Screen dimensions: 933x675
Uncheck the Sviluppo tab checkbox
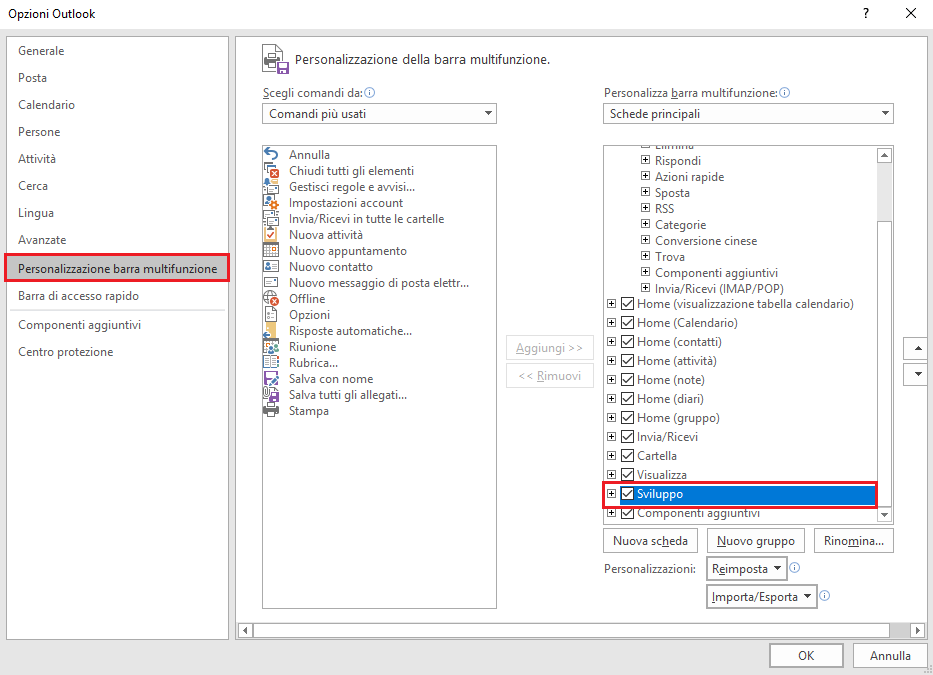tap(627, 493)
